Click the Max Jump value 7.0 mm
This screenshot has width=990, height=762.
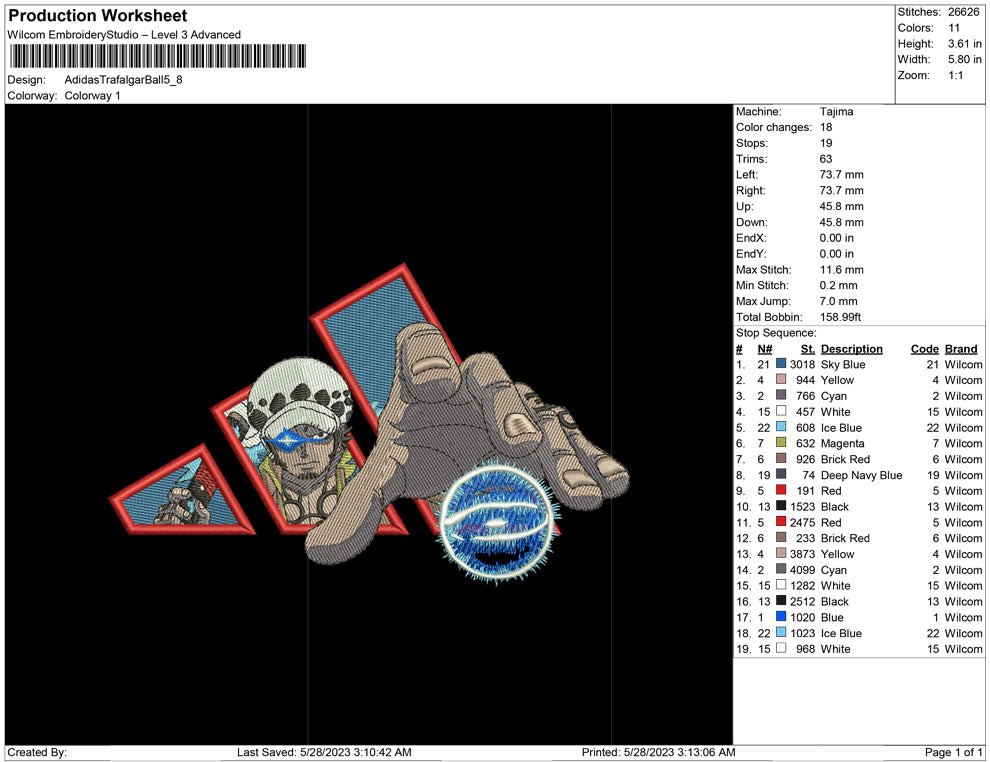click(x=838, y=301)
